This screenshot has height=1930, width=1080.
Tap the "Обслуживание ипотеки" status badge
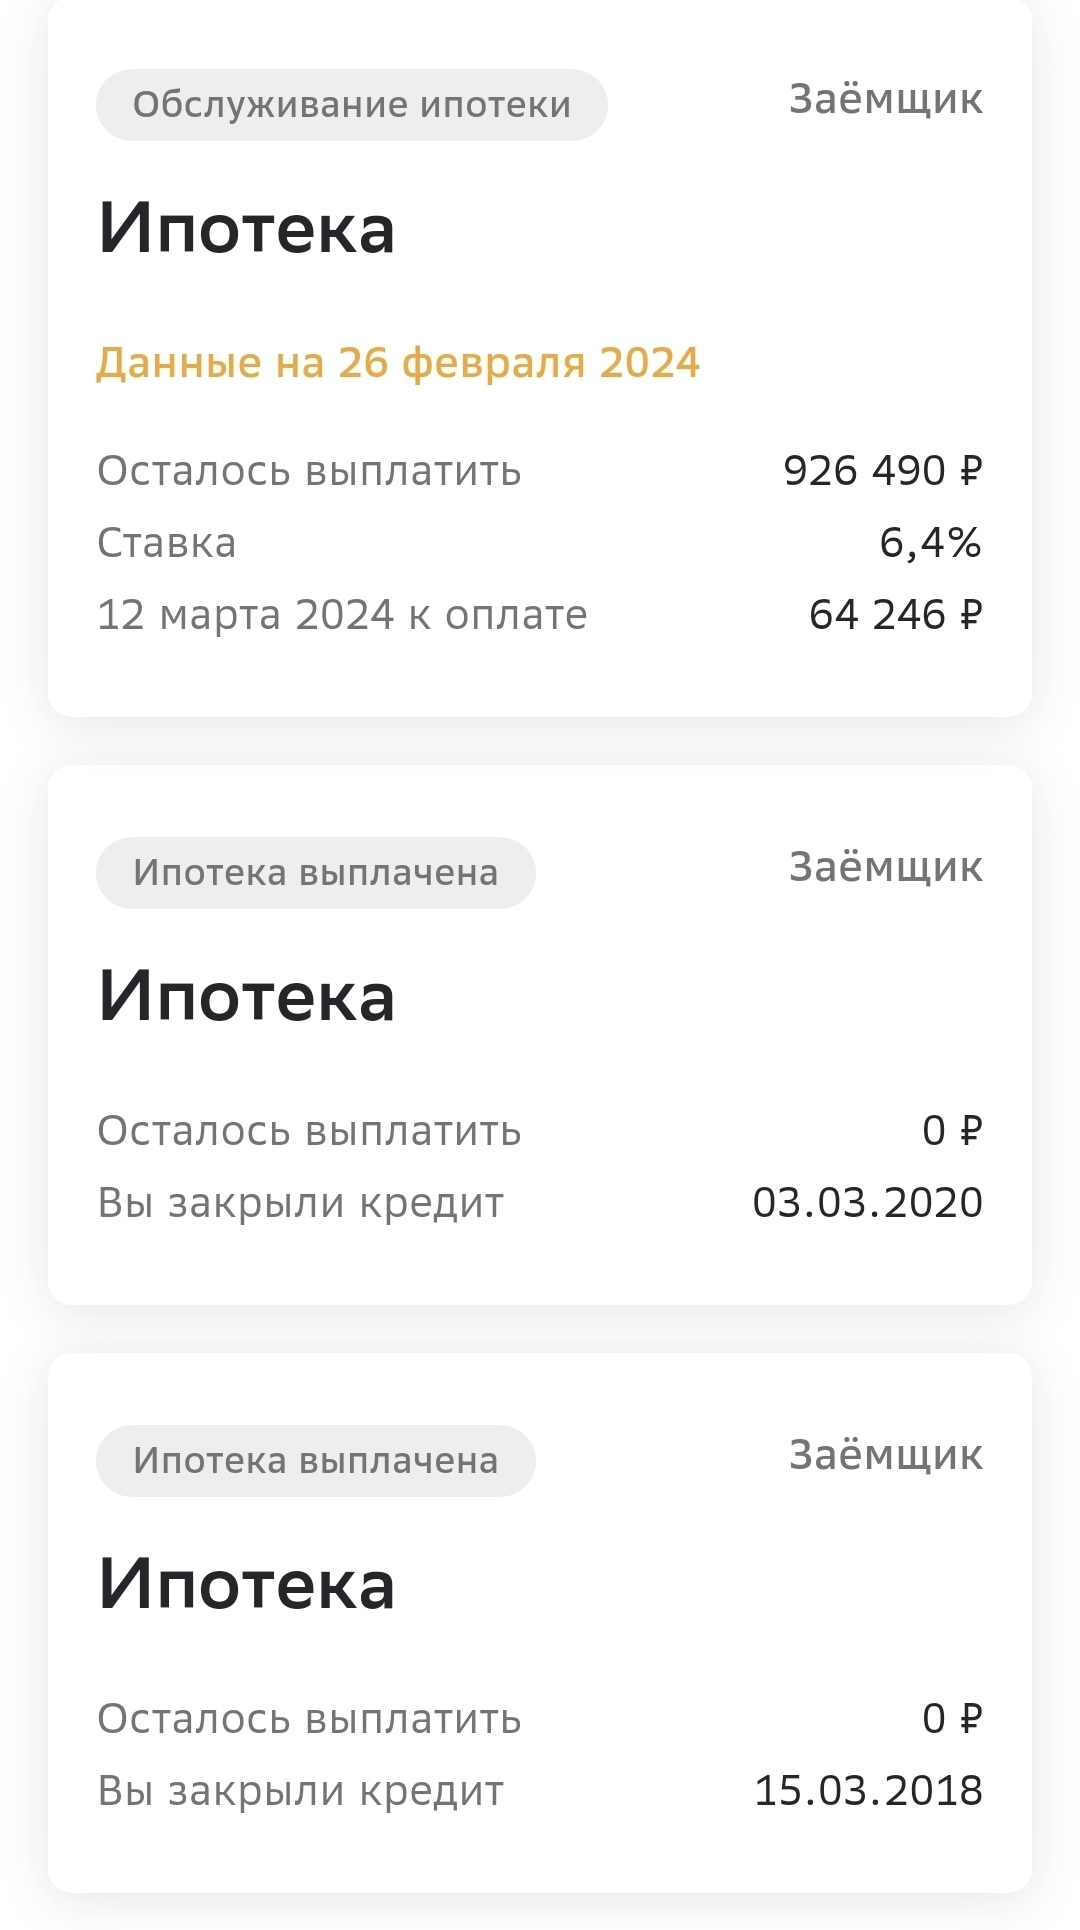[351, 105]
